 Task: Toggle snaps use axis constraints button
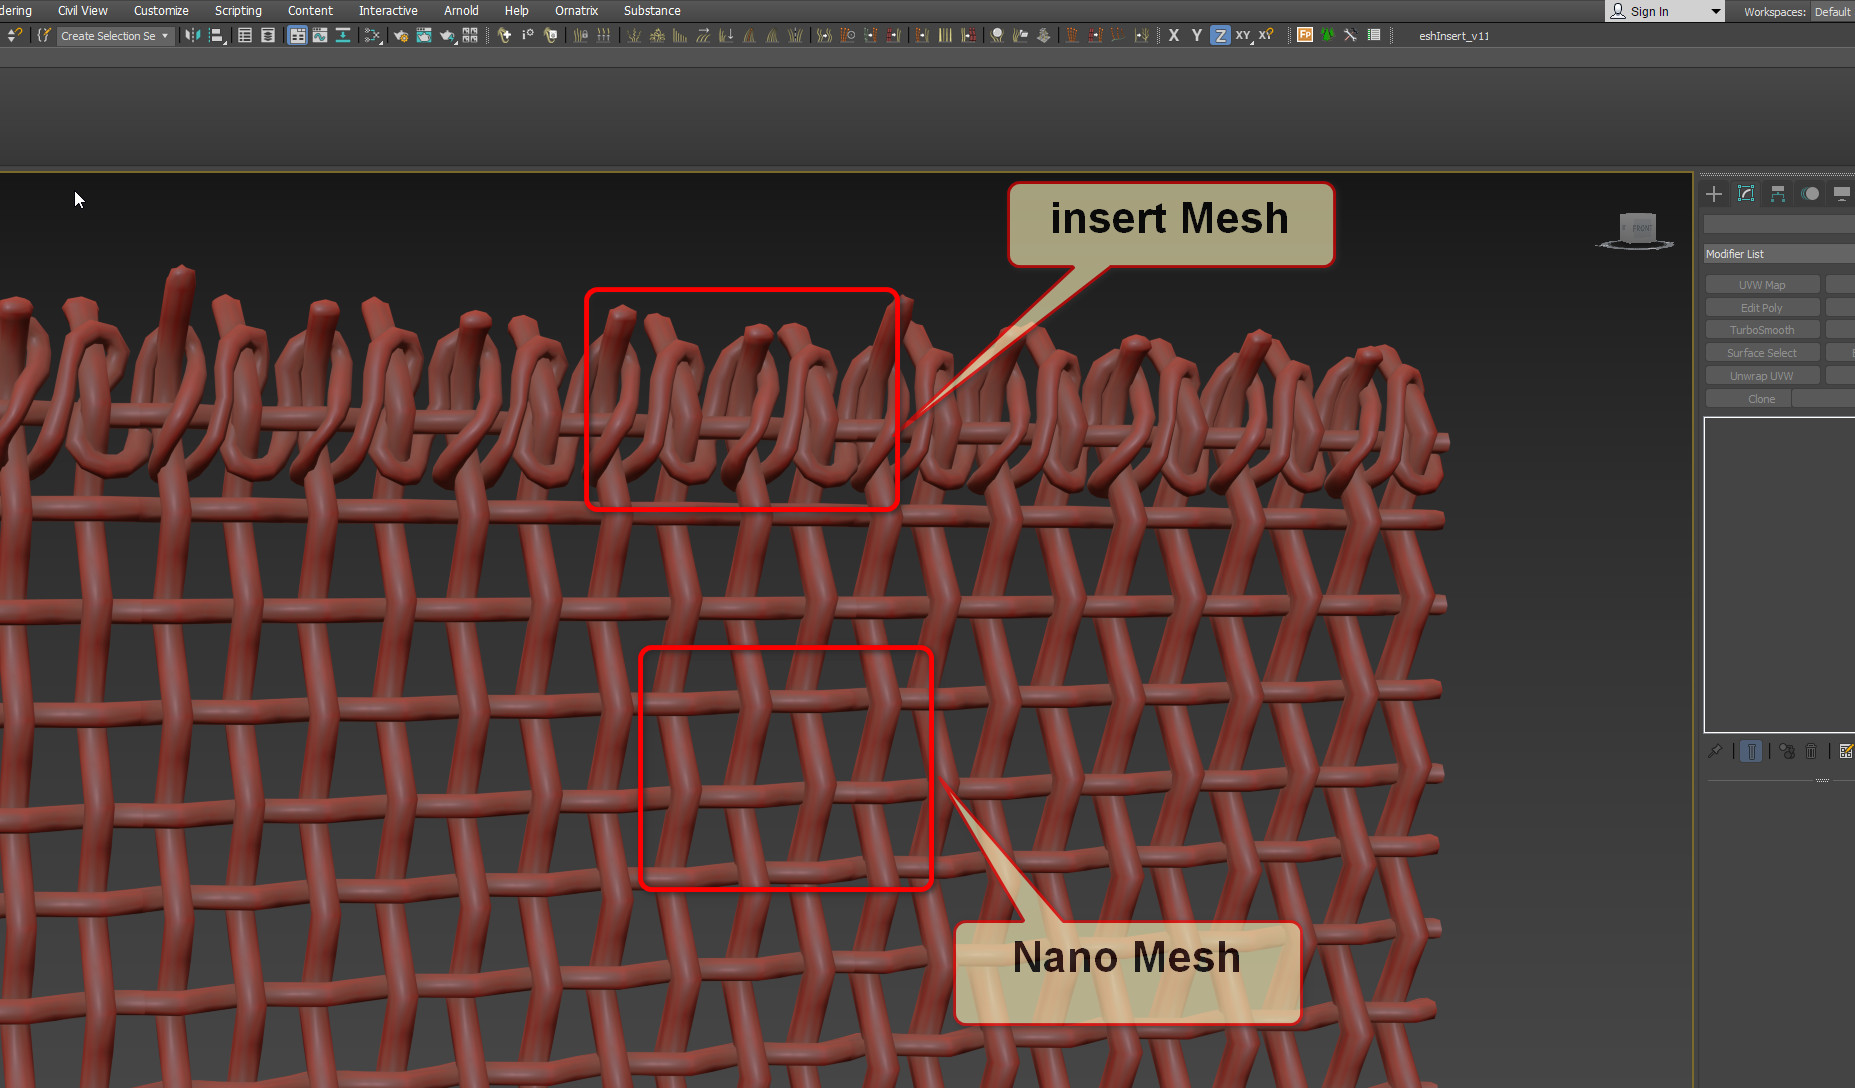[1266, 36]
